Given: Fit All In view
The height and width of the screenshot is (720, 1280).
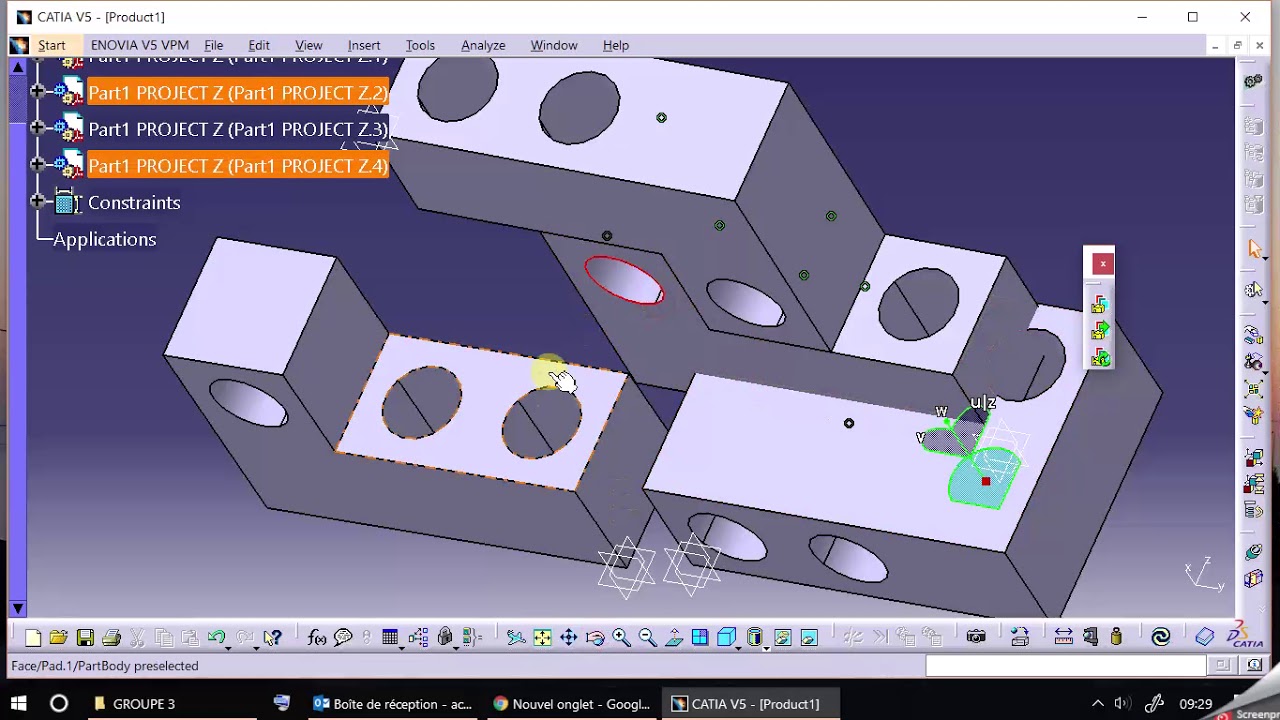Looking at the screenshot, I should click(542, 637).
